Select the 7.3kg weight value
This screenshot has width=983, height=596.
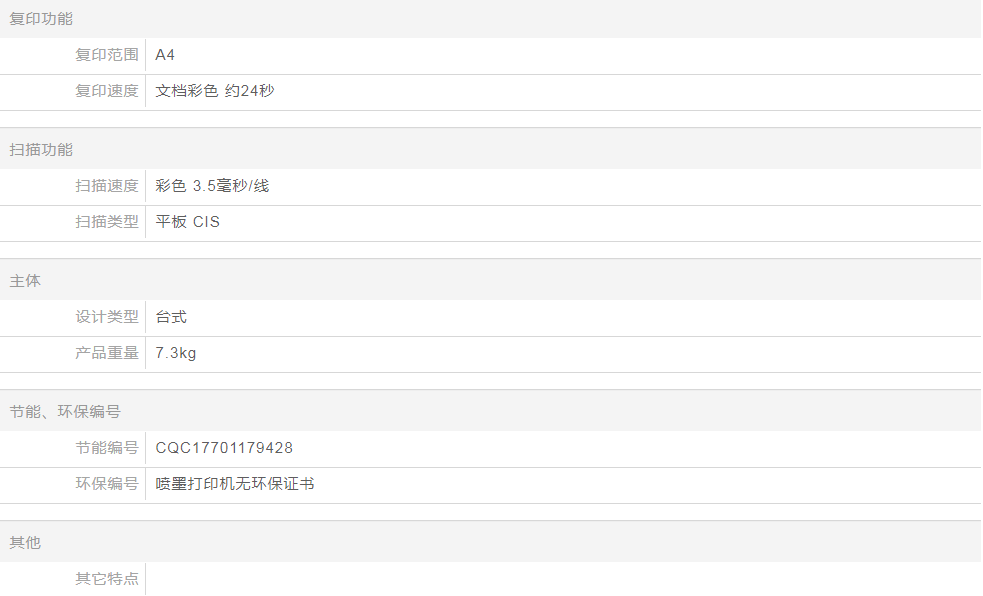pyautogui.click(x=176, y=353)
